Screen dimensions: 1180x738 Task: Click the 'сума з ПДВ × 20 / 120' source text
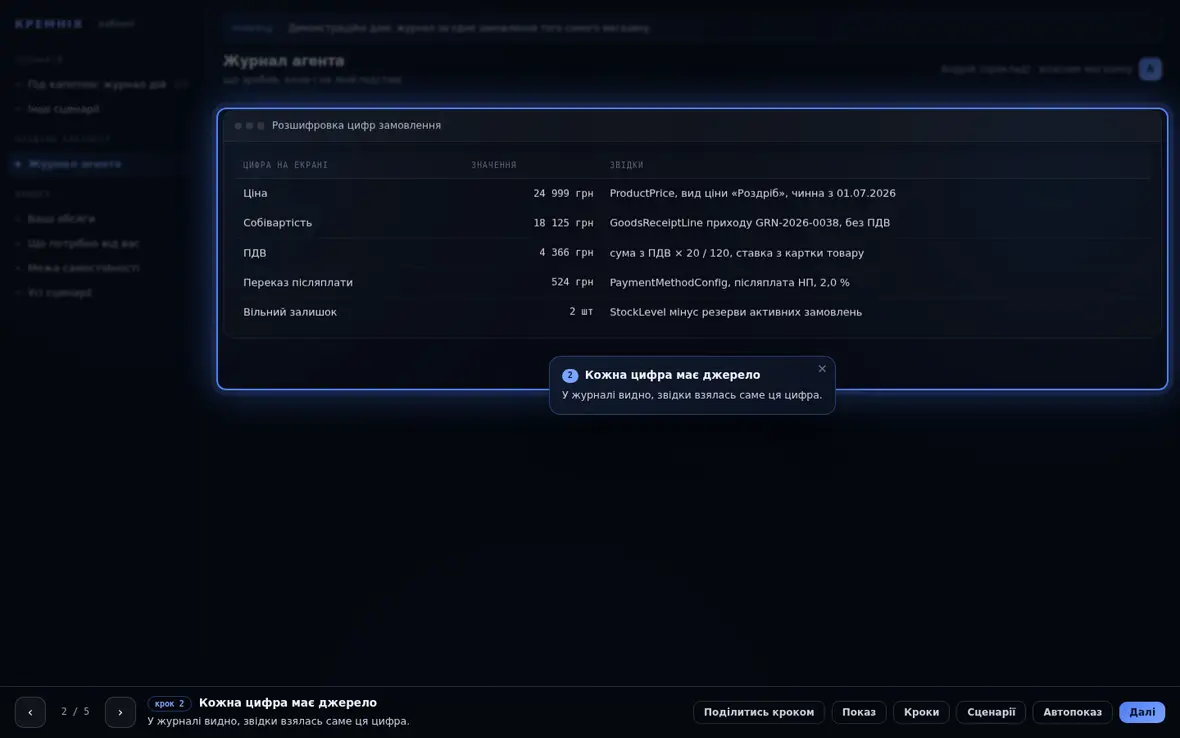[737, 253]
